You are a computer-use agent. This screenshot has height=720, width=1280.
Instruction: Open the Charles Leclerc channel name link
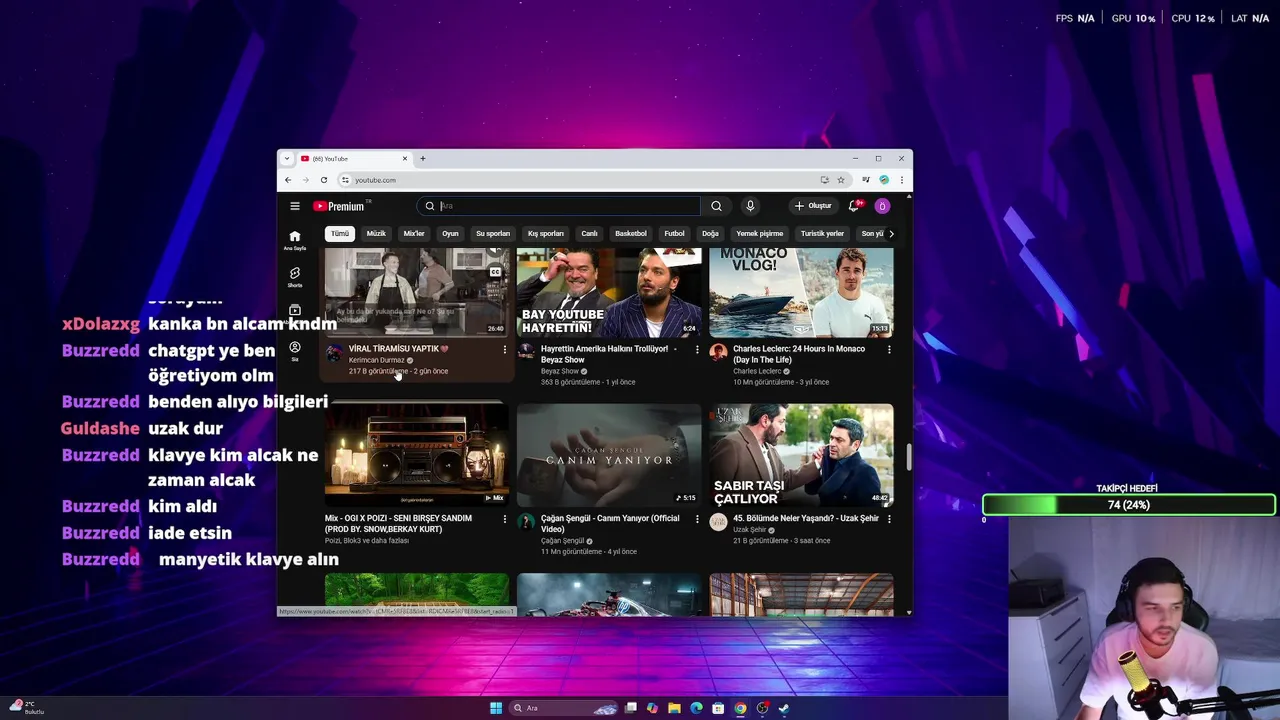tap(757, 371)
